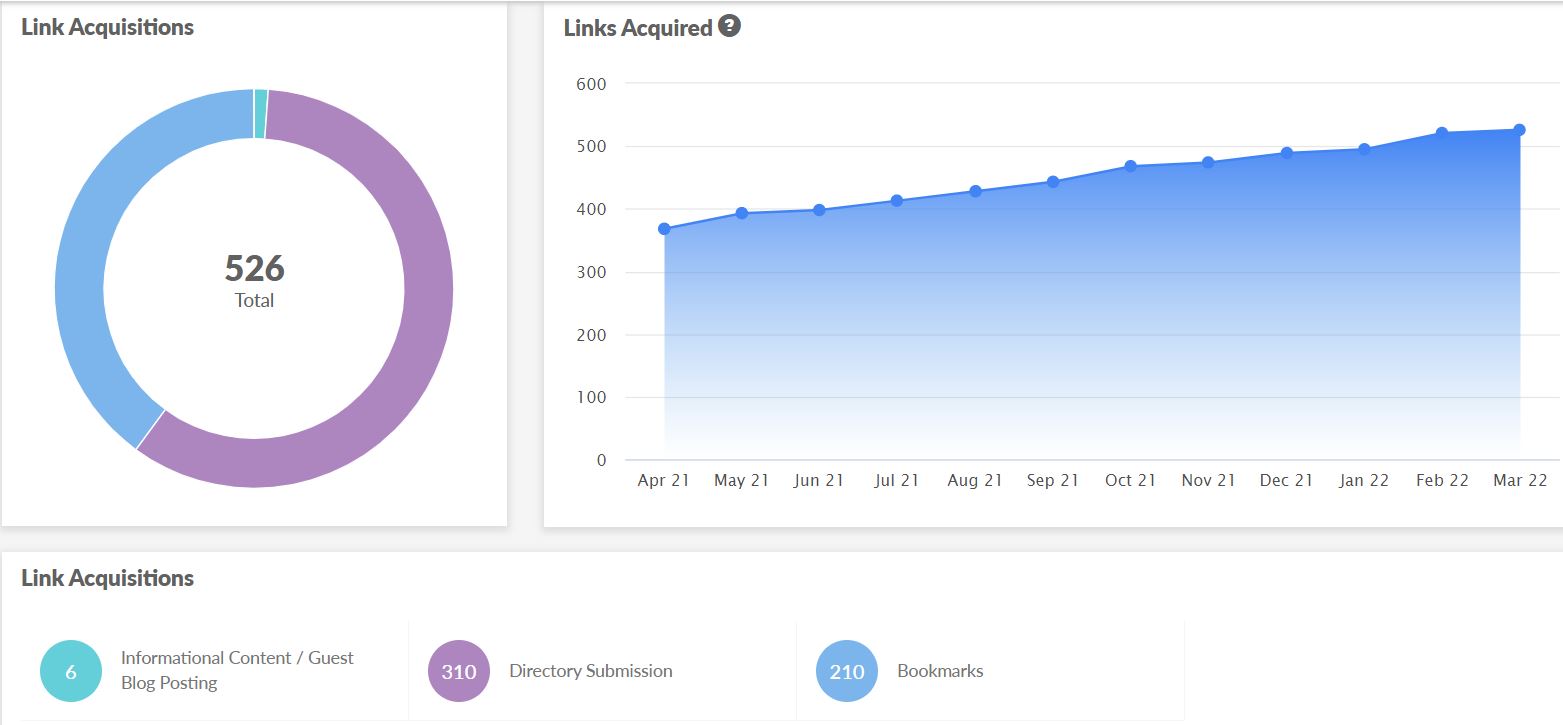1563x725 pixels.
Task: Click the Mar 22 x-axis label
Action: (x=1519, y=480)
